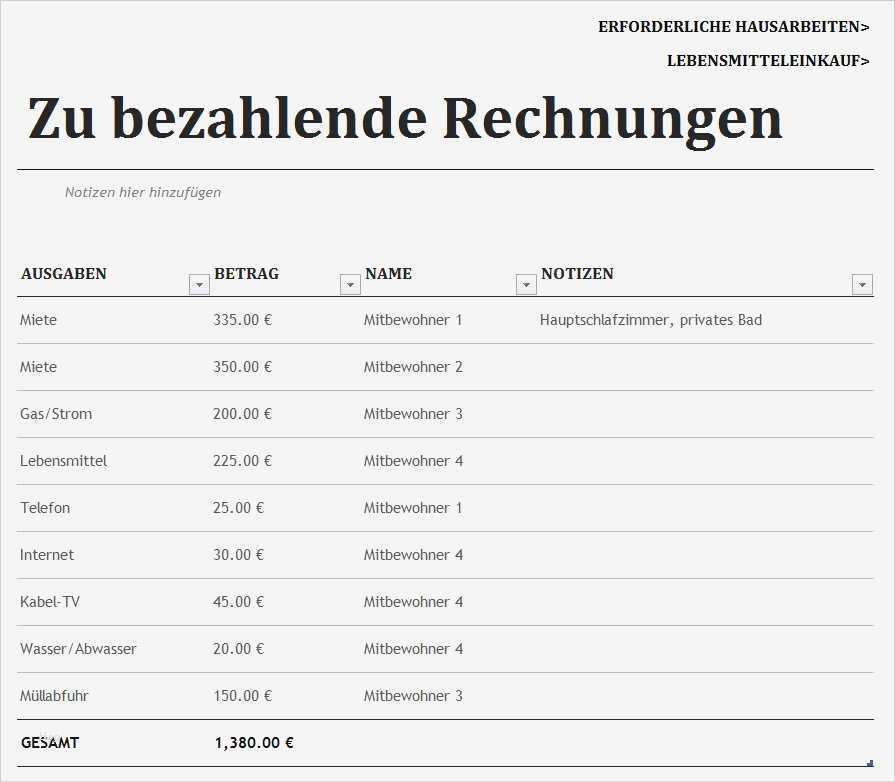Viewport: 895px width, 782px height.
Task: Click the 150.00 € amount cell
Action: [x=243, y=696]
